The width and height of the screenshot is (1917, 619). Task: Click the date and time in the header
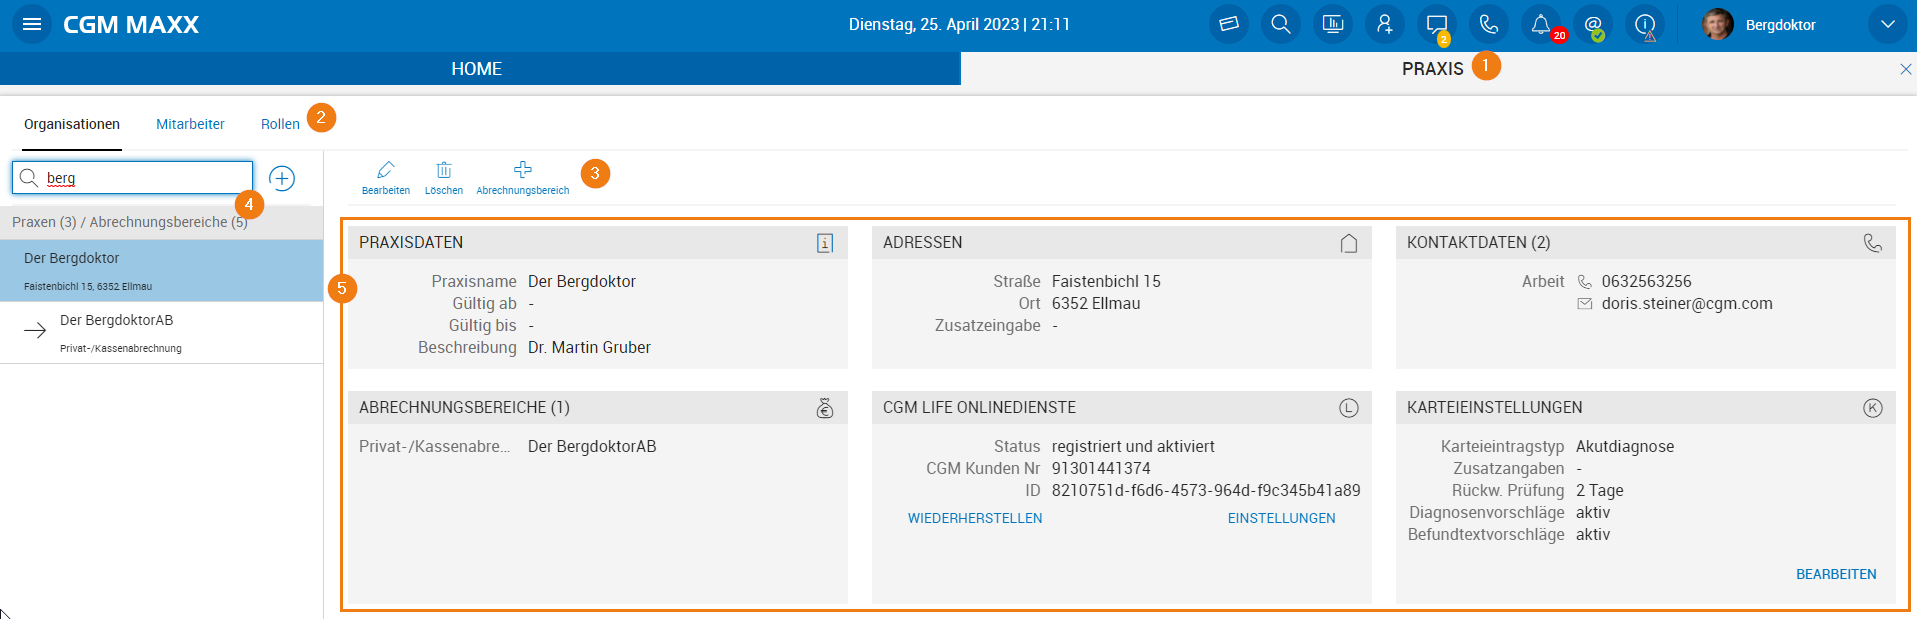[959, 24]
